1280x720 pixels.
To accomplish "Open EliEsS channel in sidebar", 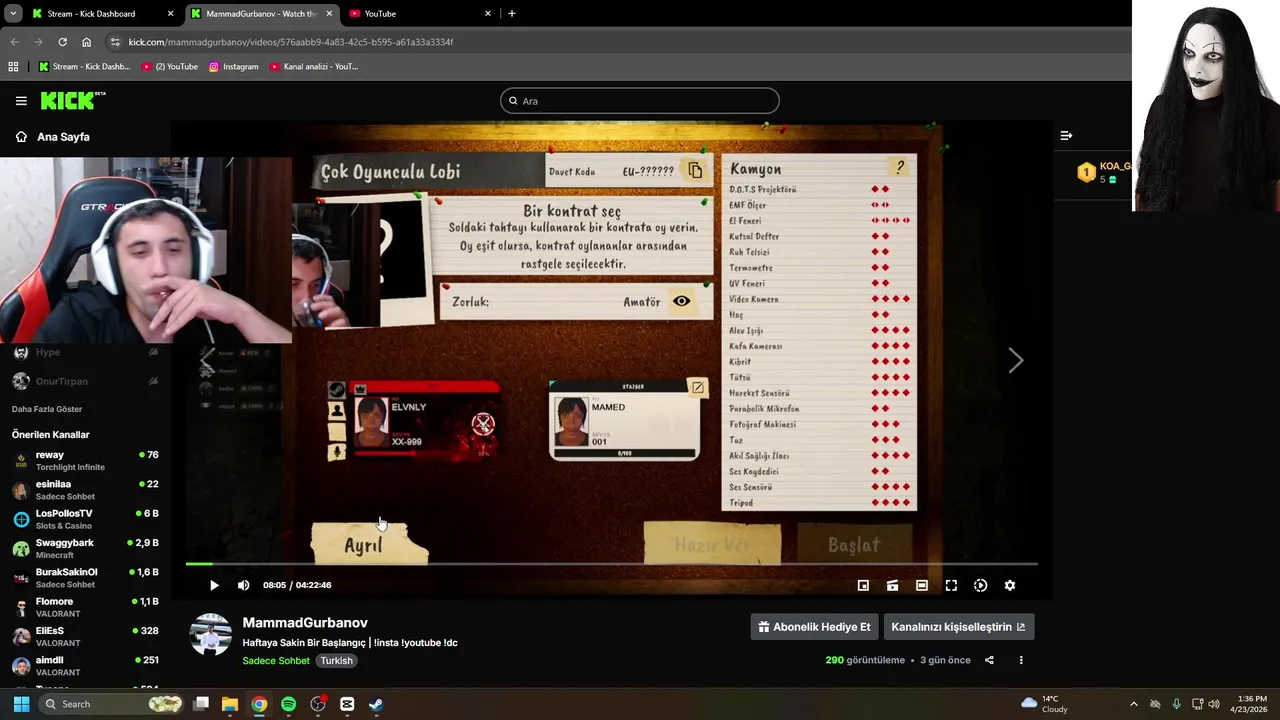I will 85,636.
